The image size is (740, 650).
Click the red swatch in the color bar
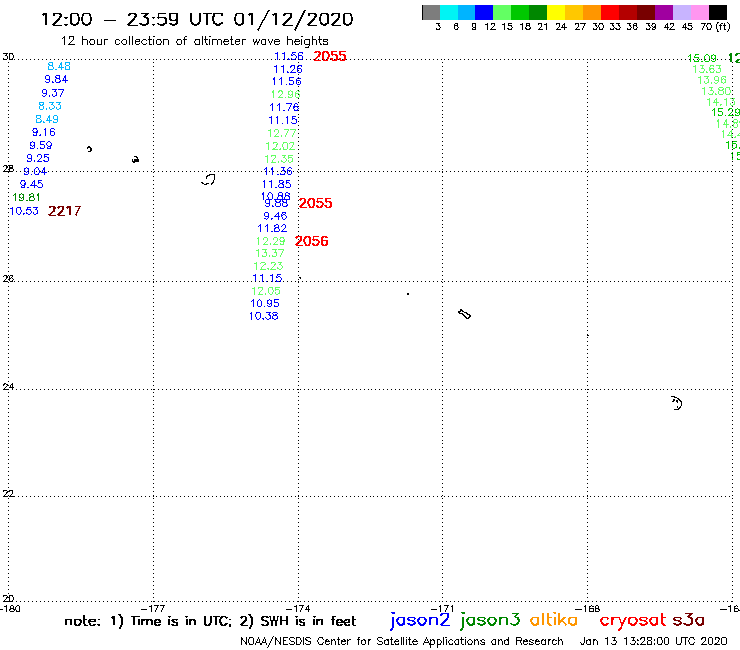(x=609, y=12)
